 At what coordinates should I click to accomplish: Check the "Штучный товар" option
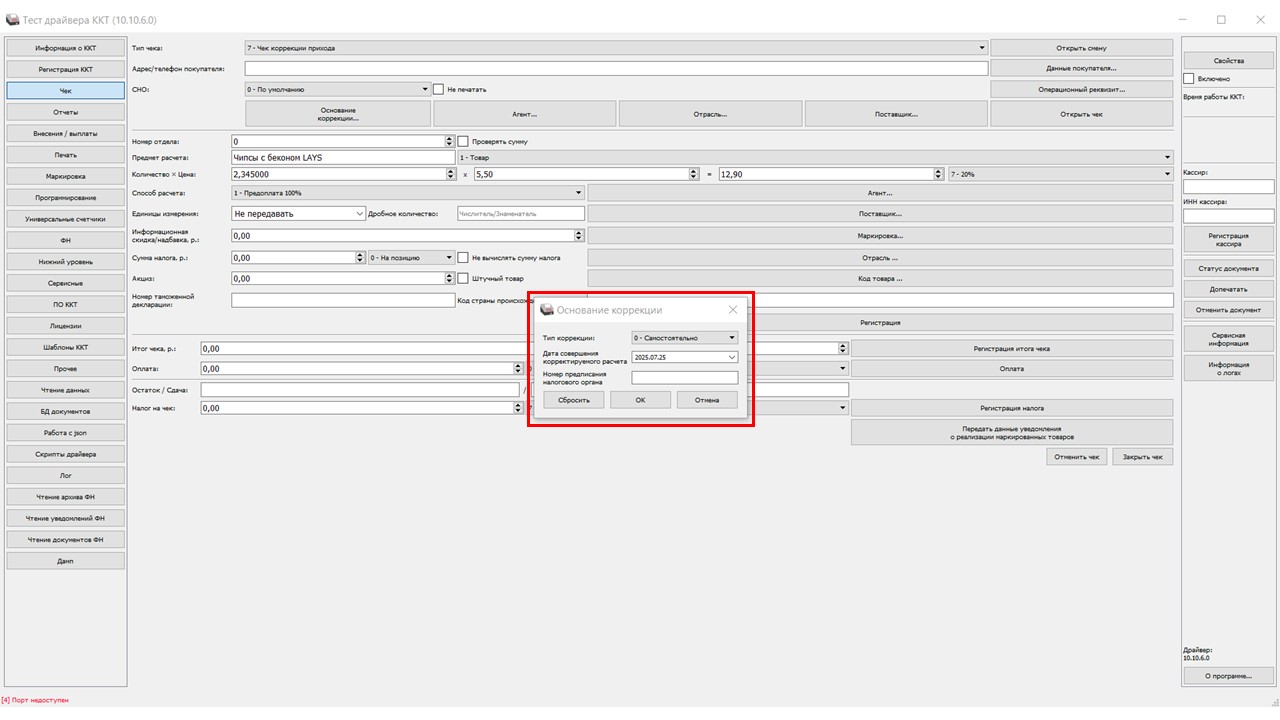pos(463,278)
